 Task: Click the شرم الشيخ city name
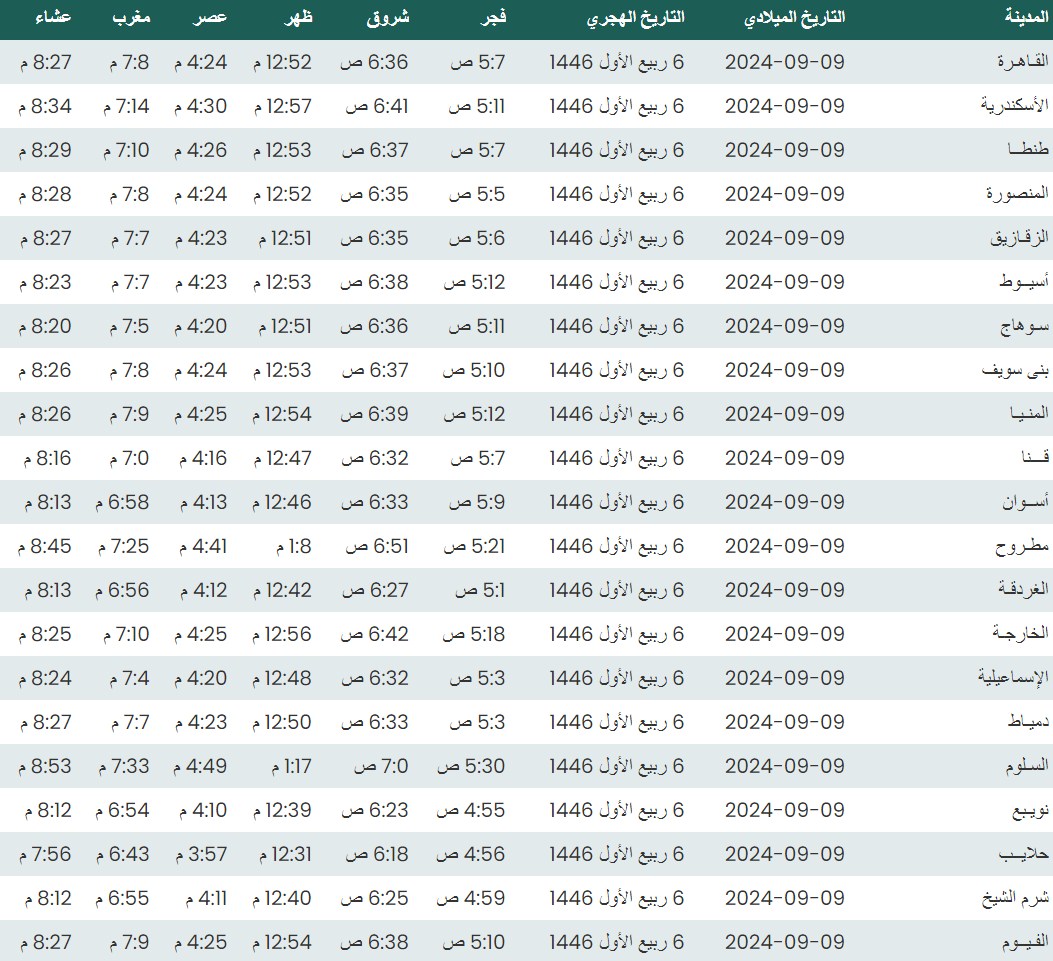coord(1014,898)
